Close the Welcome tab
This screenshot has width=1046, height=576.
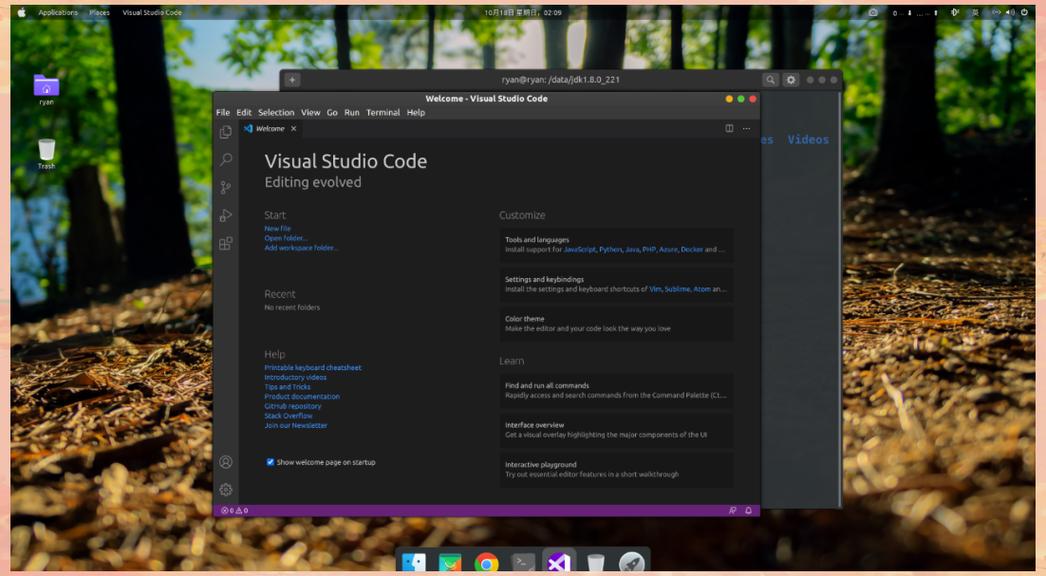[294, 128]
